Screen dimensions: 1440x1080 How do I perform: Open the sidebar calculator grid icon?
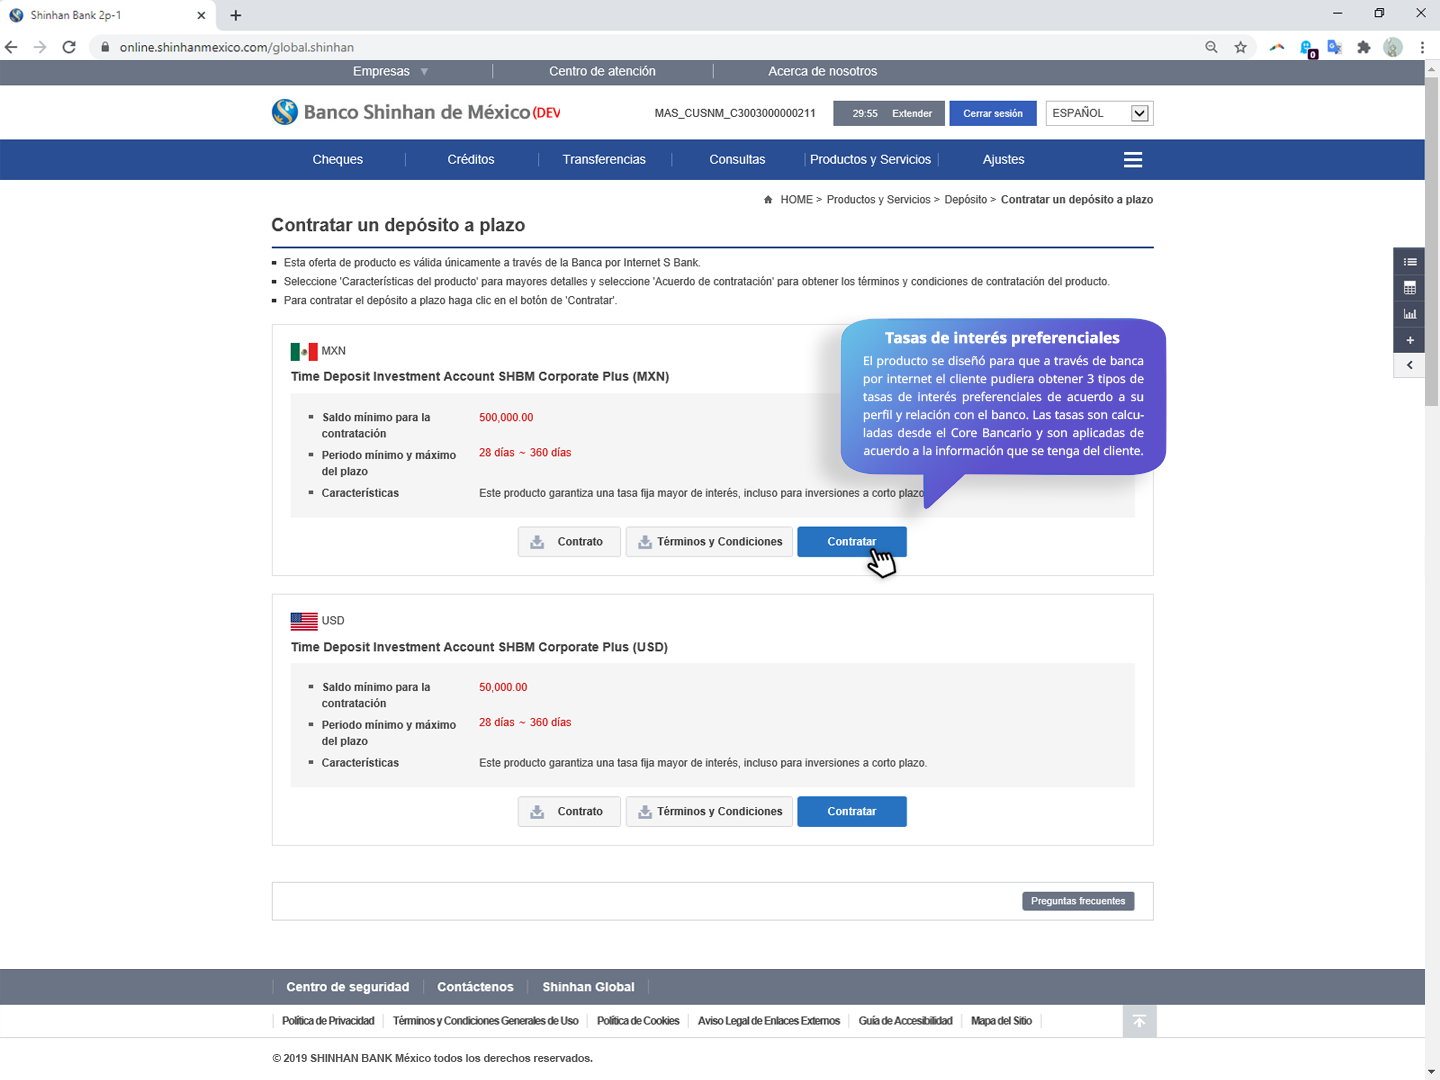coord(1409,288)
